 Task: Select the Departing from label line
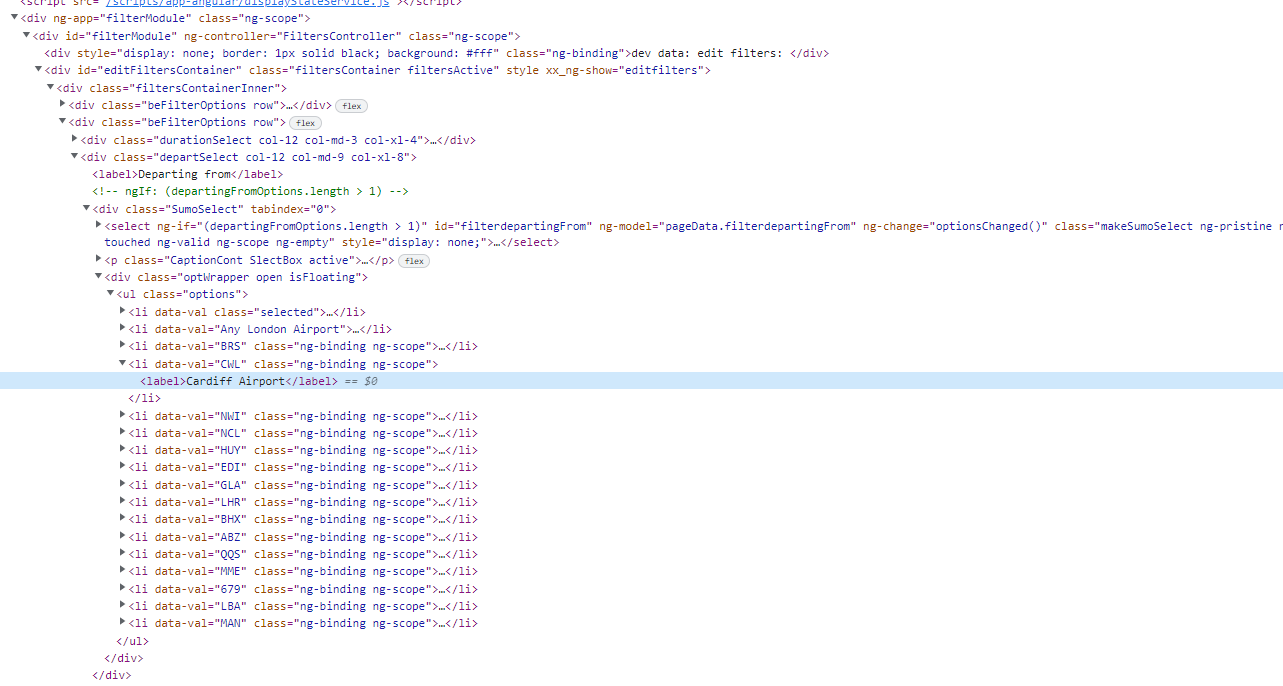point(187,174)
